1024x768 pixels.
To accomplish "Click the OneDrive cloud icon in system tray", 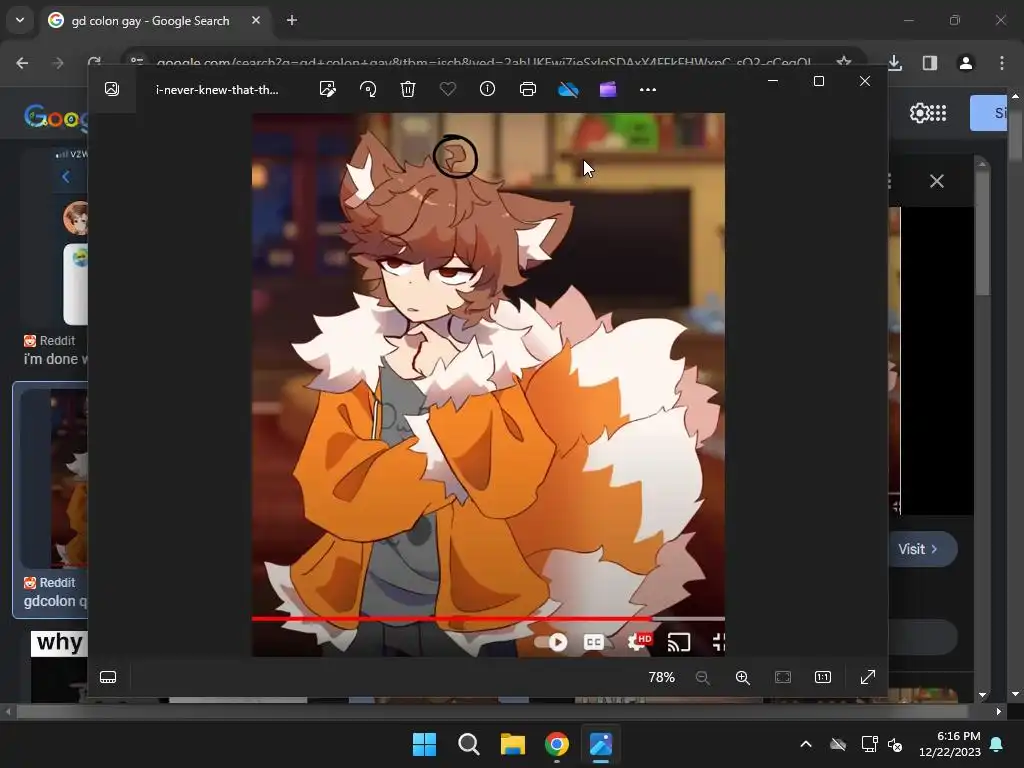I will tap(838, 744).
